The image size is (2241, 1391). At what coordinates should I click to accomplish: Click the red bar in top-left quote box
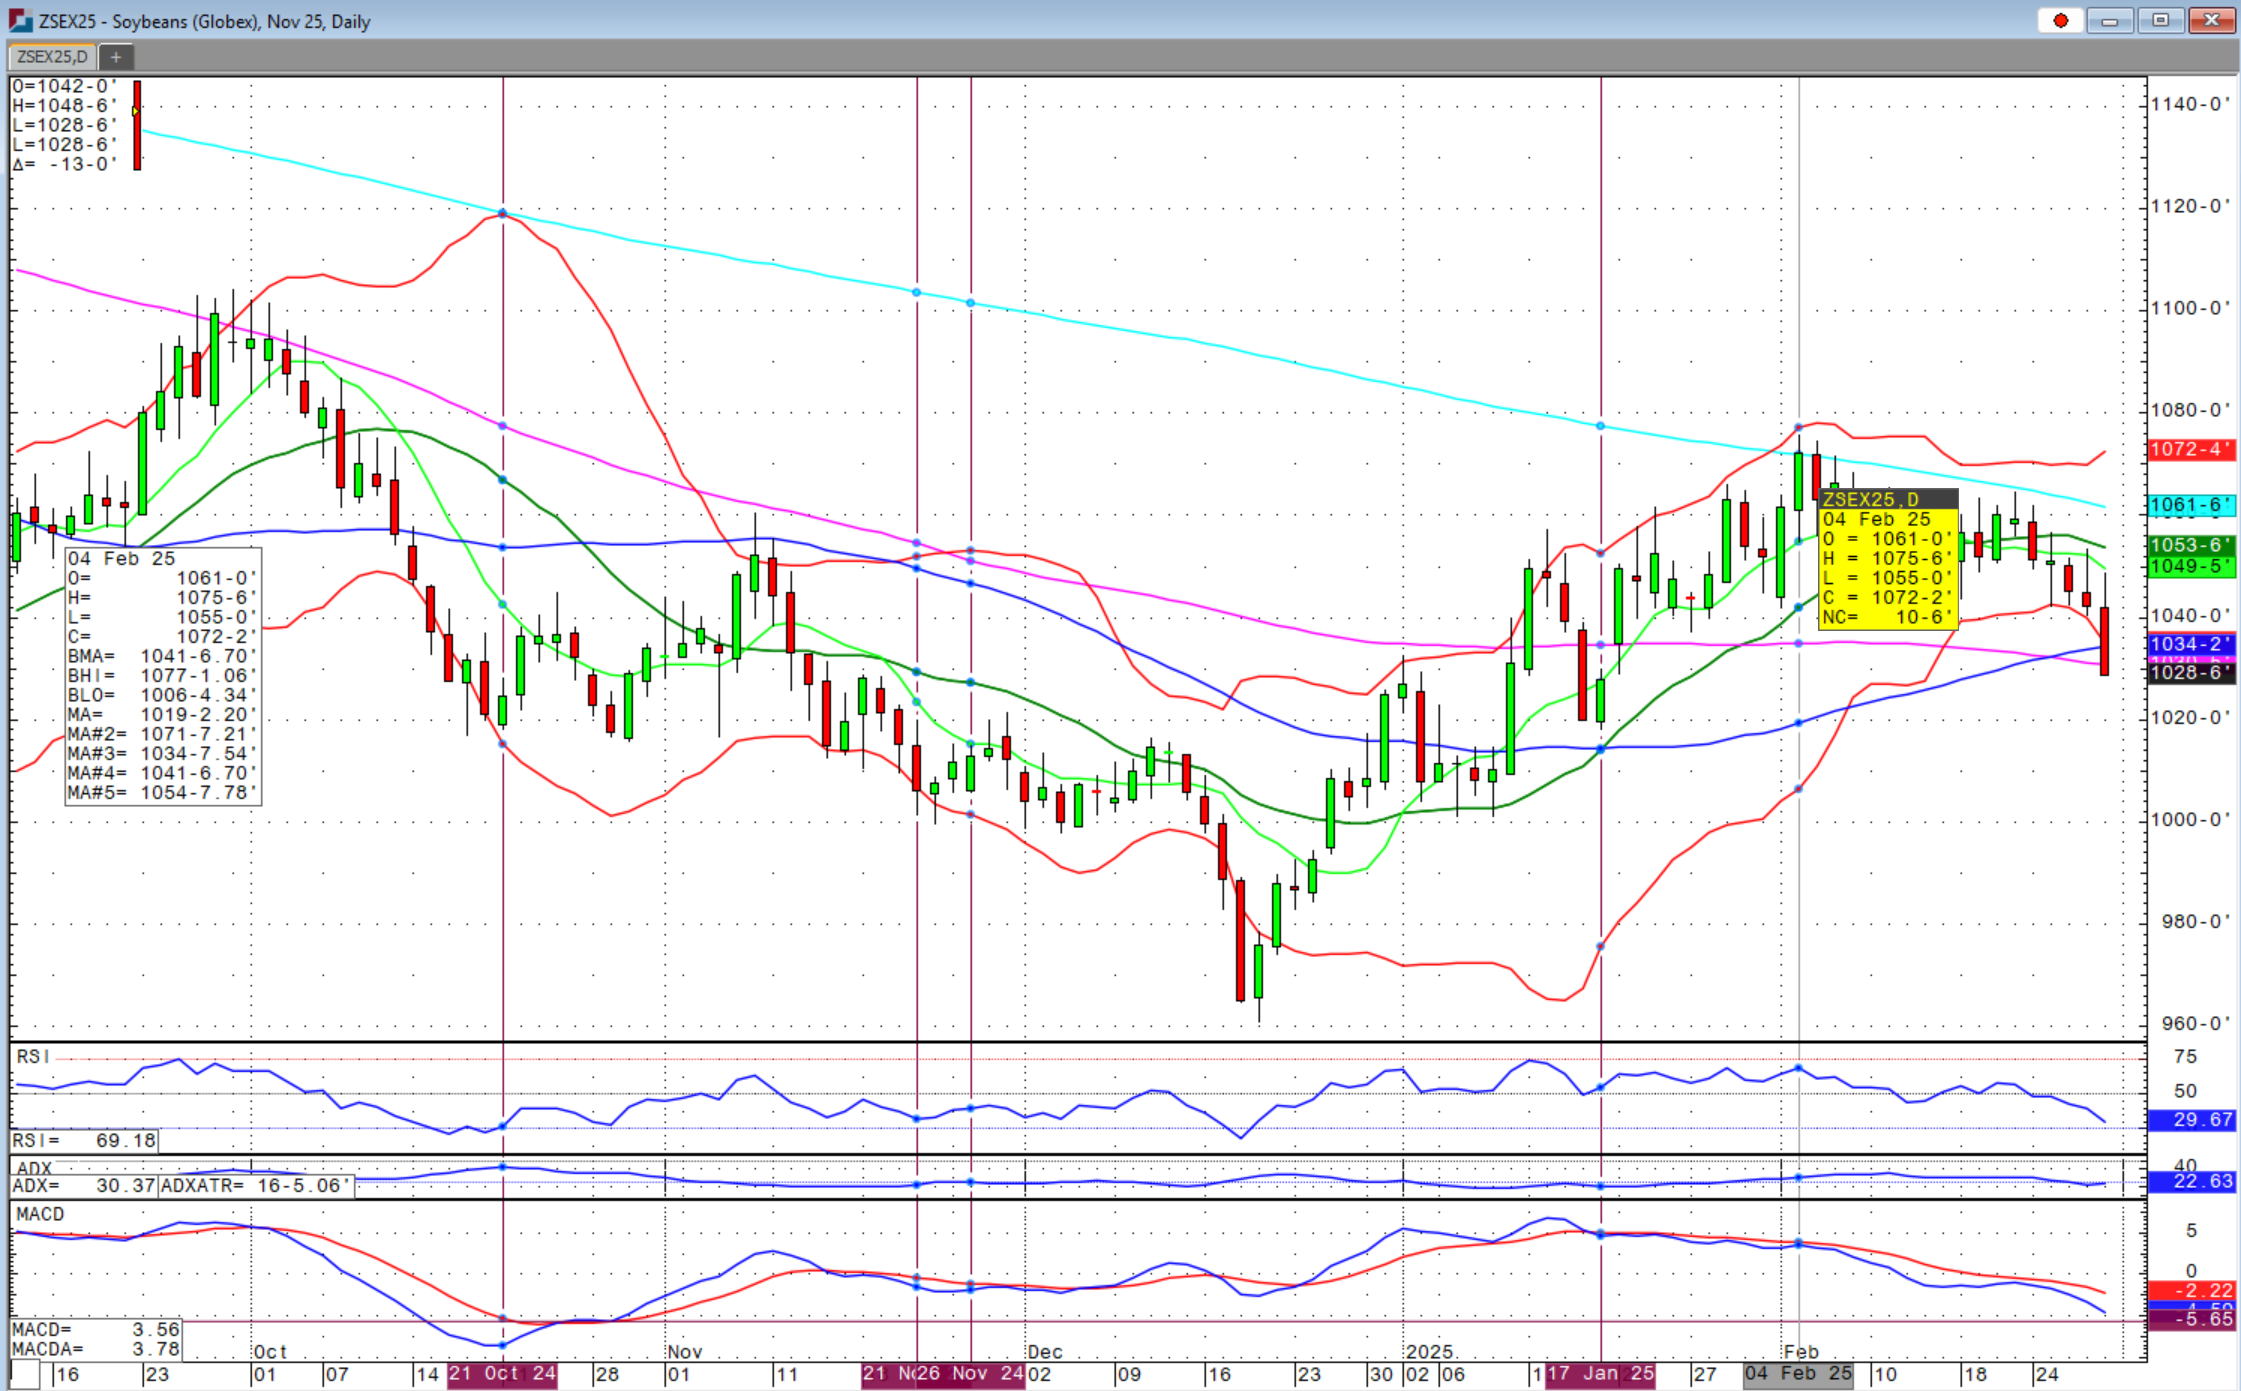tap(137, 125)
